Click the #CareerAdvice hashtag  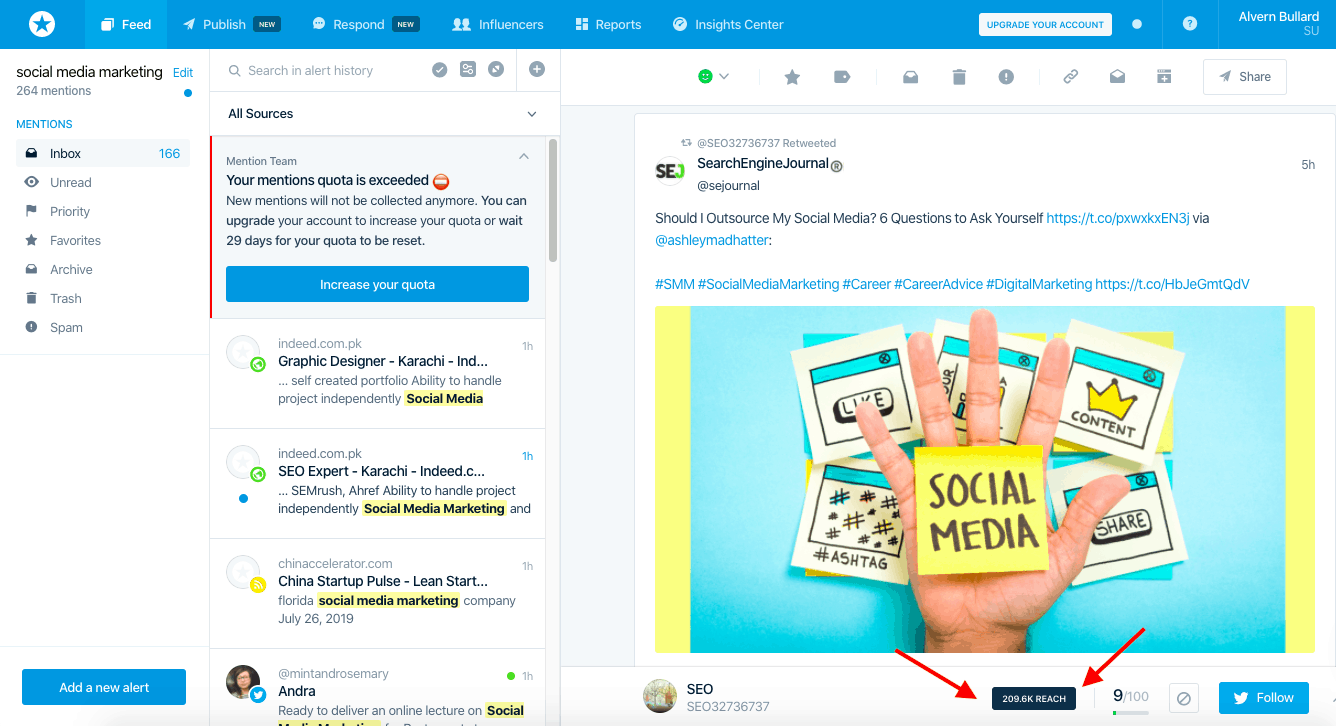pyautogui.click(x=938, y=285)
